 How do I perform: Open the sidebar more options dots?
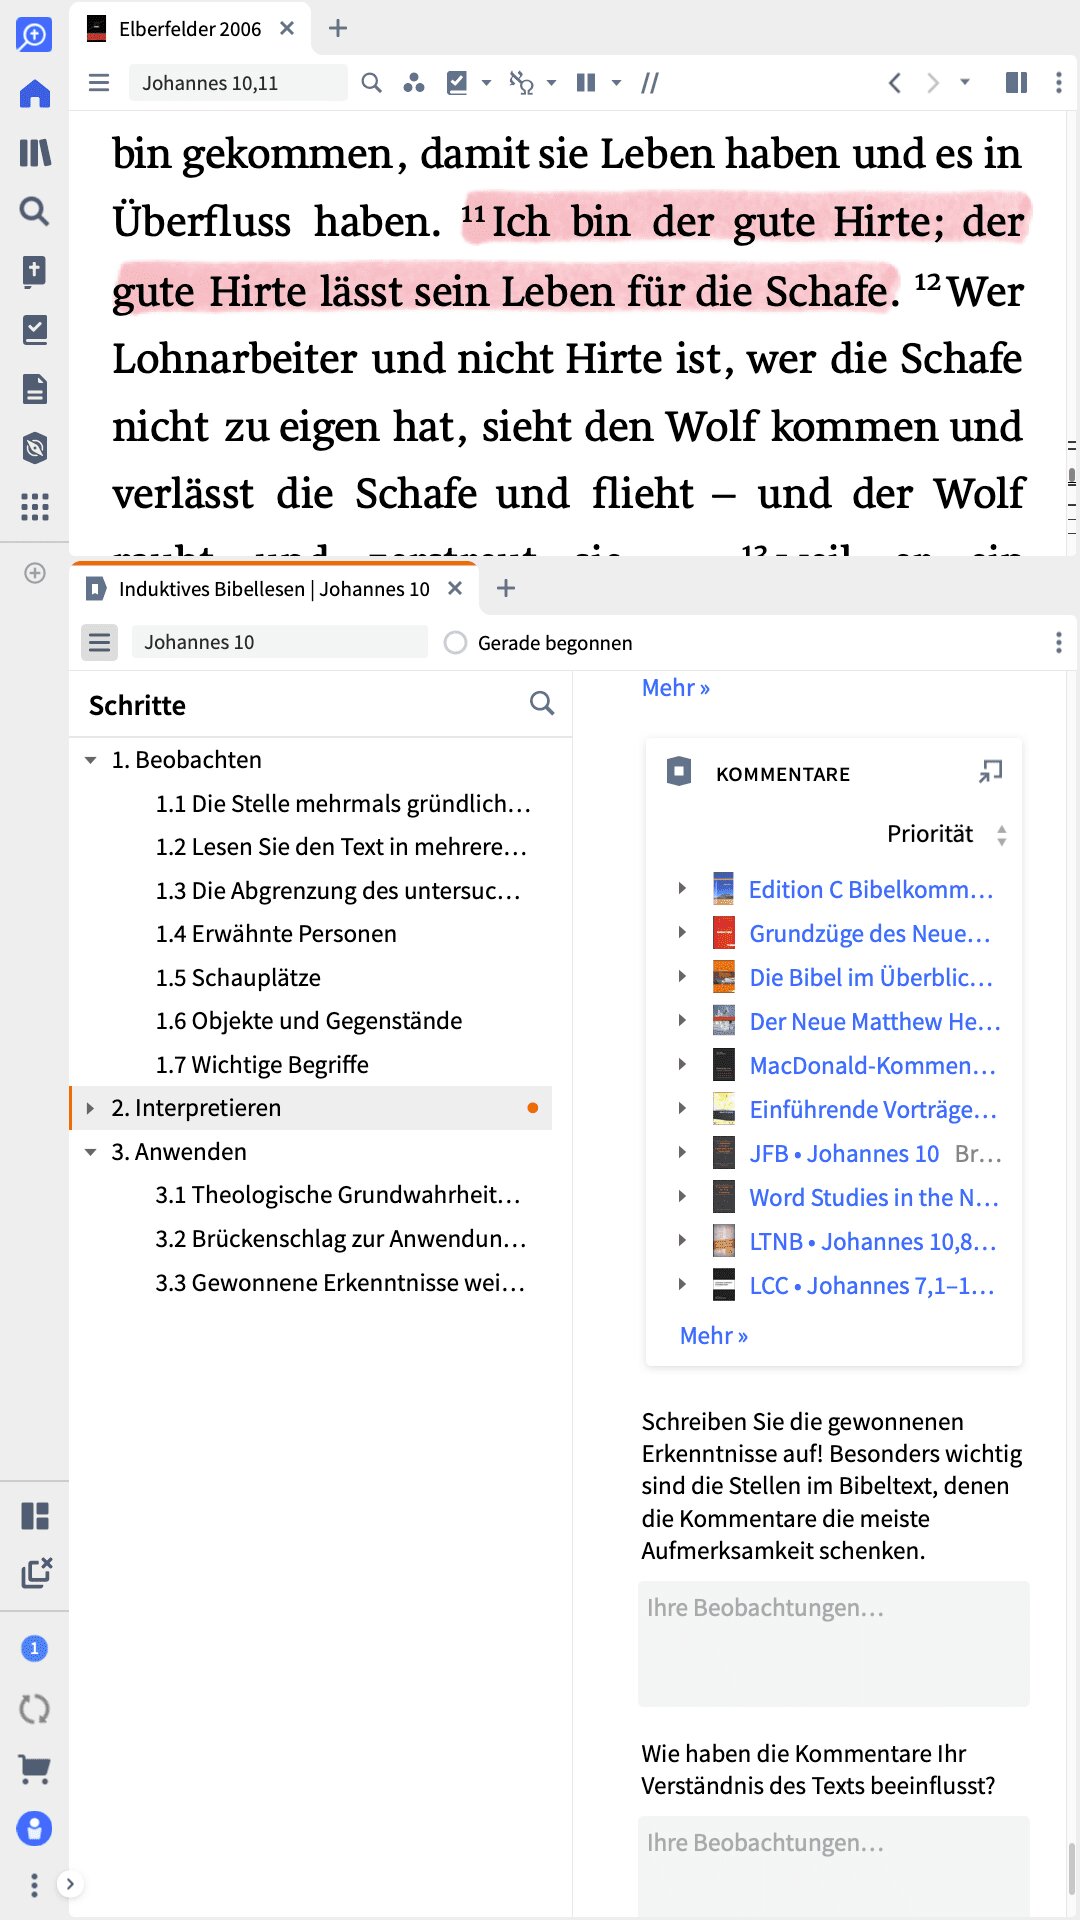tap(34, 1885)
